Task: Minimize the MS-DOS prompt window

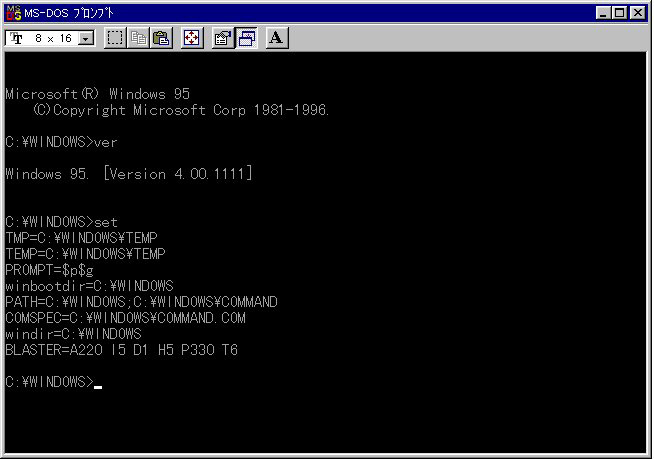Action: click(602, 13)
